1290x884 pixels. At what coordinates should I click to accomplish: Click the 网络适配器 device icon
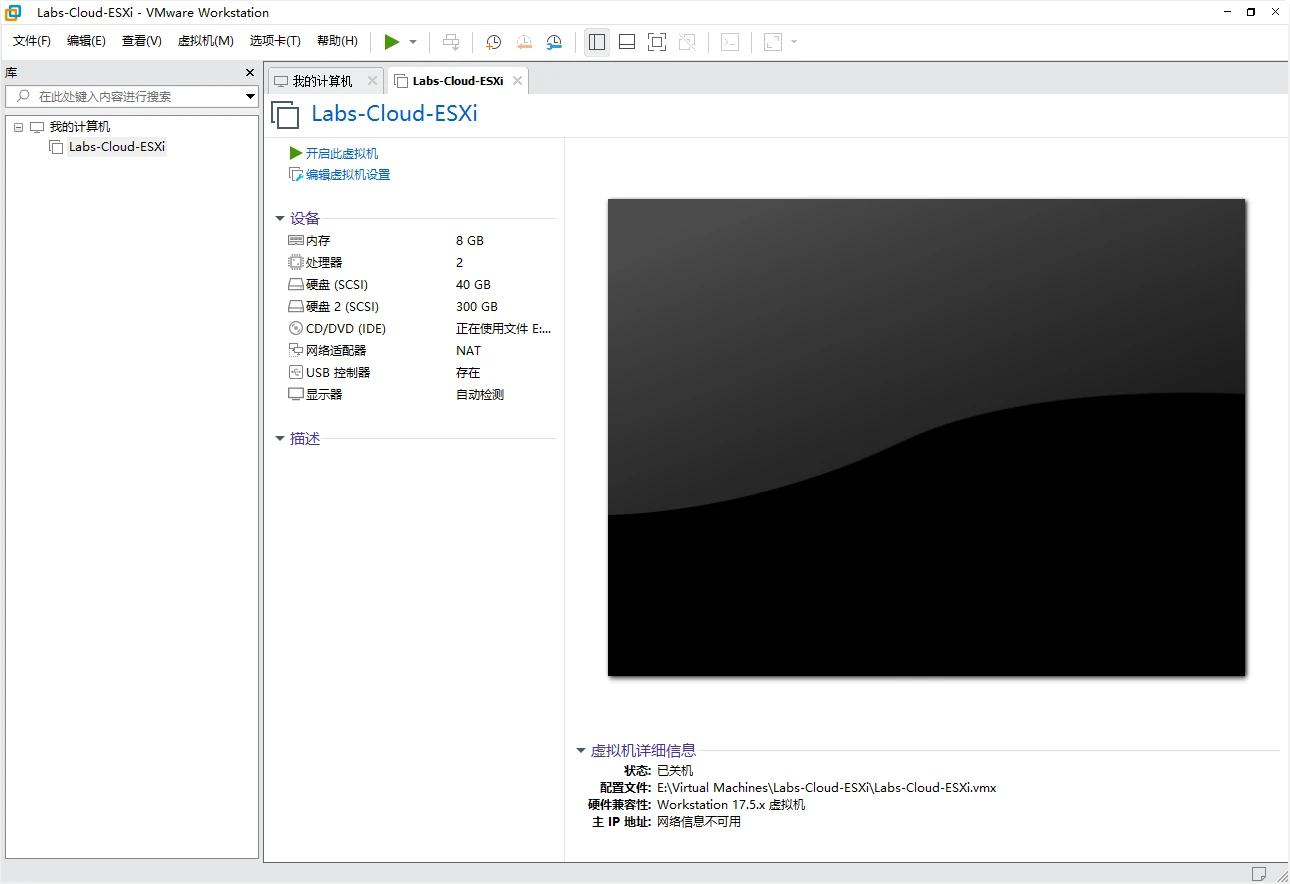295,351
